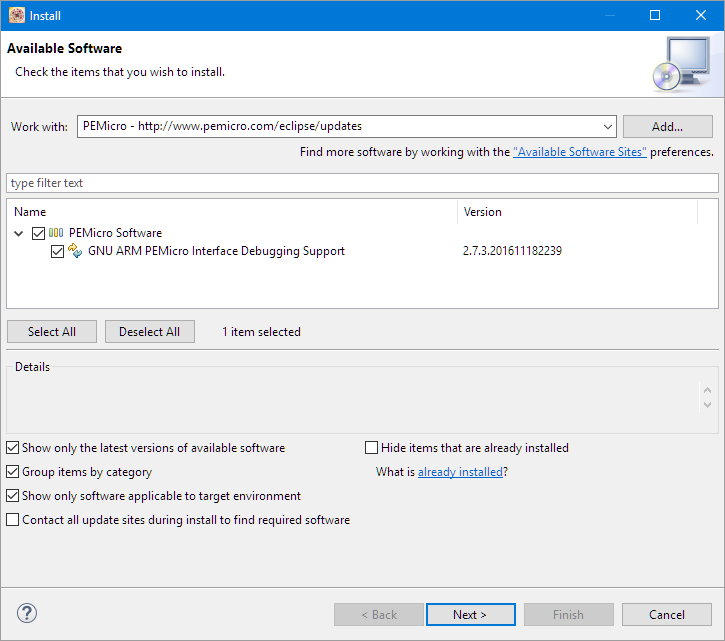
Task: Maximize the Install window
Action: 655,15
